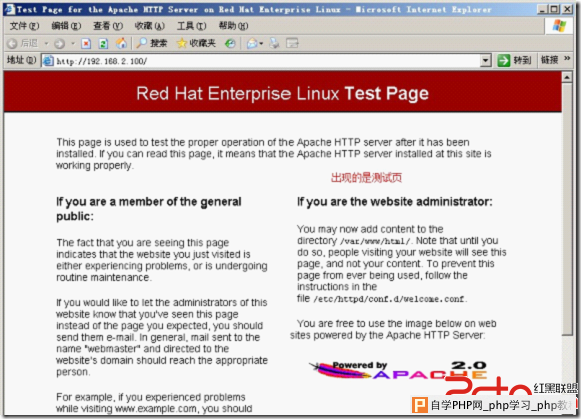Screen dimensions: 581x419
Task: Click the Go (转到) button
Action: tap(514, 60)
